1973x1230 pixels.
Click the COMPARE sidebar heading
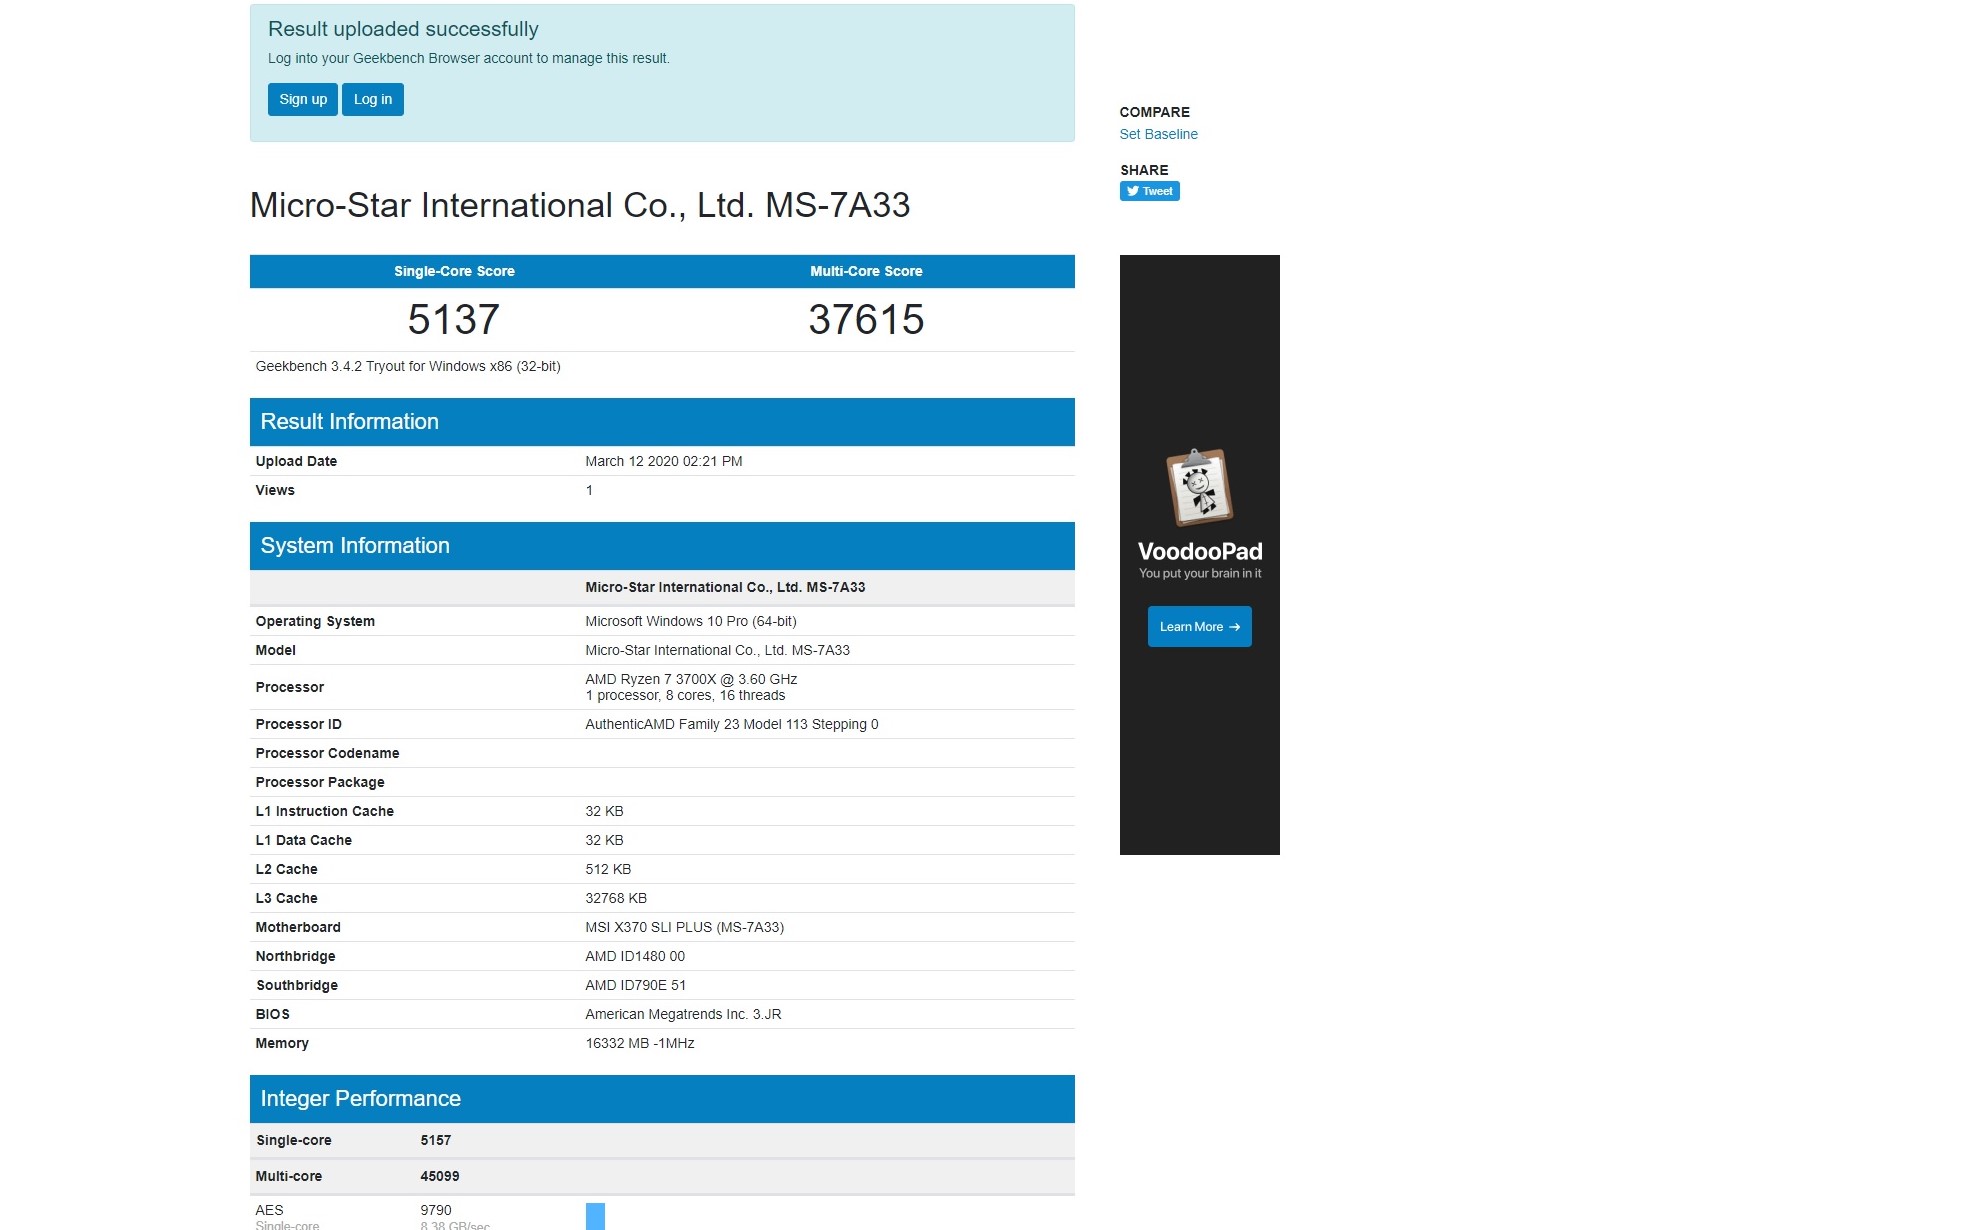point(1155,112)
